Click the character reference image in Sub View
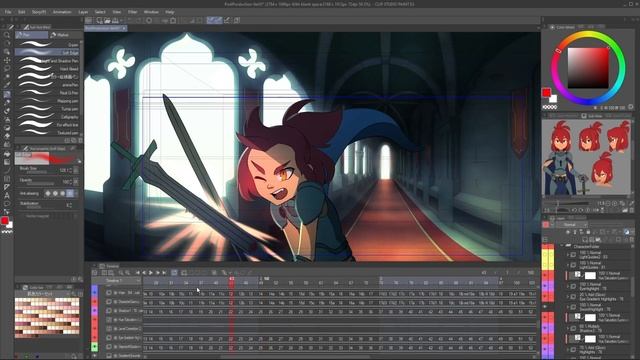Viewport: 640px width, 360px height. pos(586,157)
